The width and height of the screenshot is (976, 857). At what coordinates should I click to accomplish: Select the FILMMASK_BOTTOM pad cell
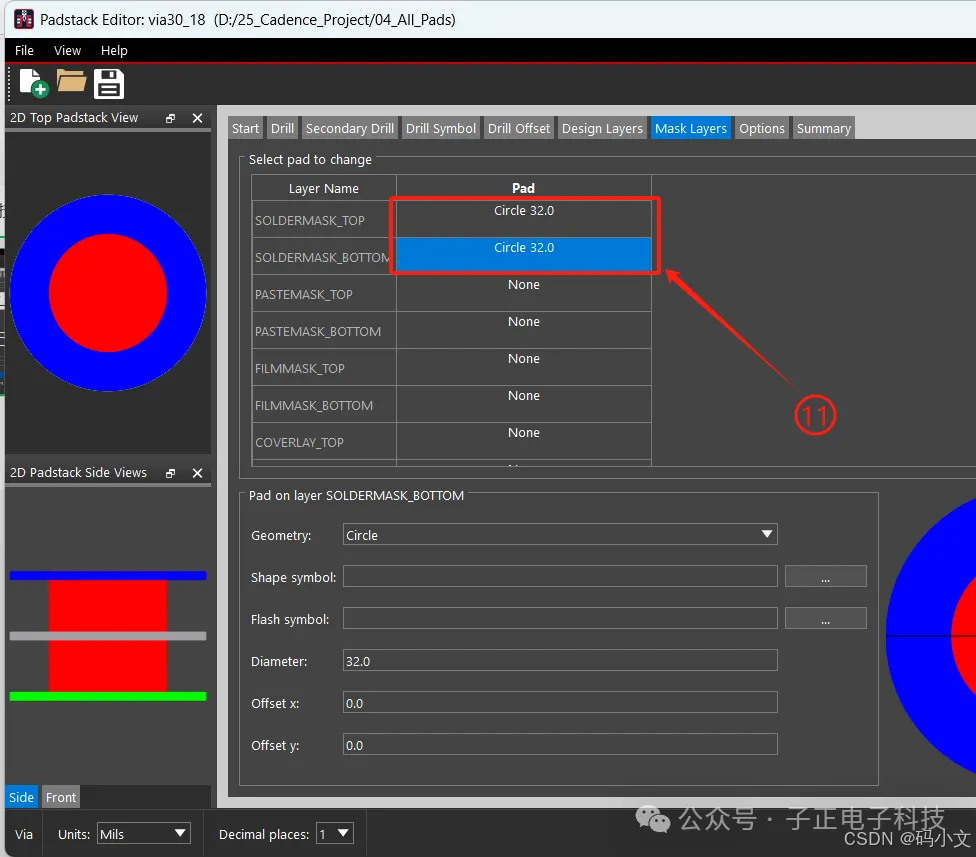click(x=523, y=403)
